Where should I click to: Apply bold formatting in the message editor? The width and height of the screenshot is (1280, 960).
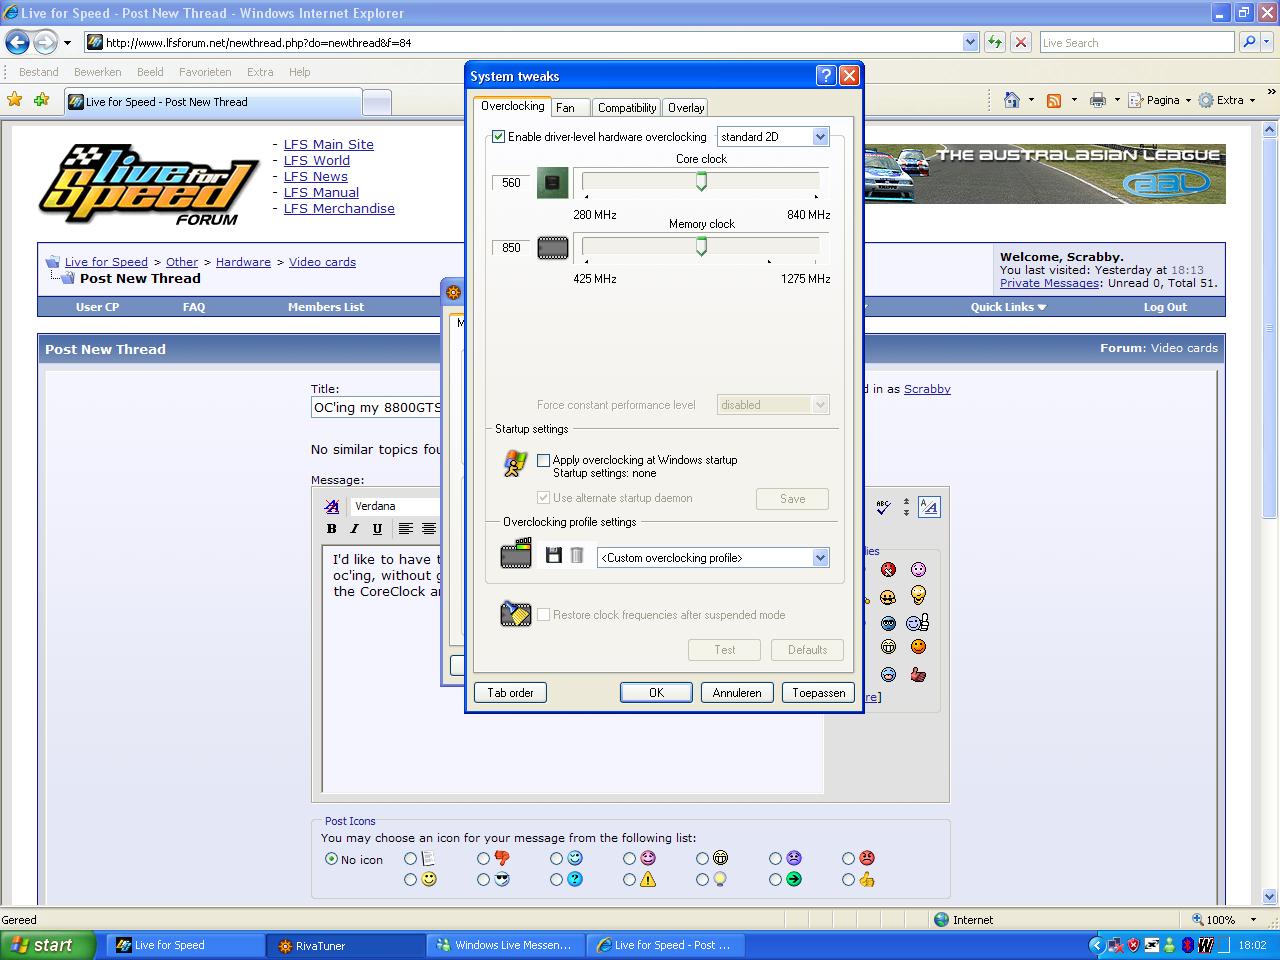(x=331, y=529)
